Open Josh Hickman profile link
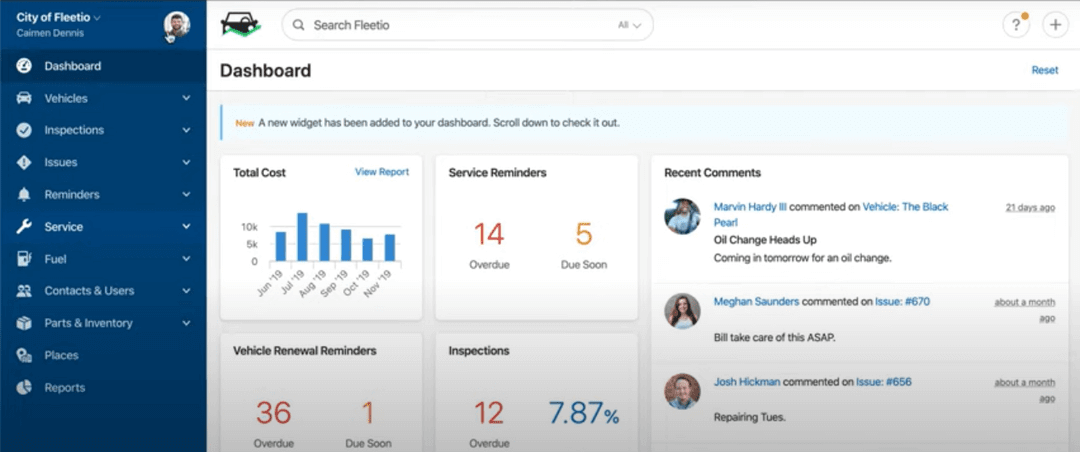Image resolution: width=1080 pixels, height=452 pixels. coord(747,382)
